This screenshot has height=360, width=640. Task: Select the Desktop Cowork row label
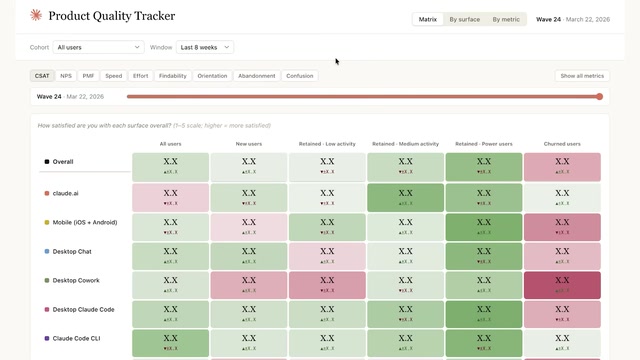pyautogui.click(x=76, y=280)
